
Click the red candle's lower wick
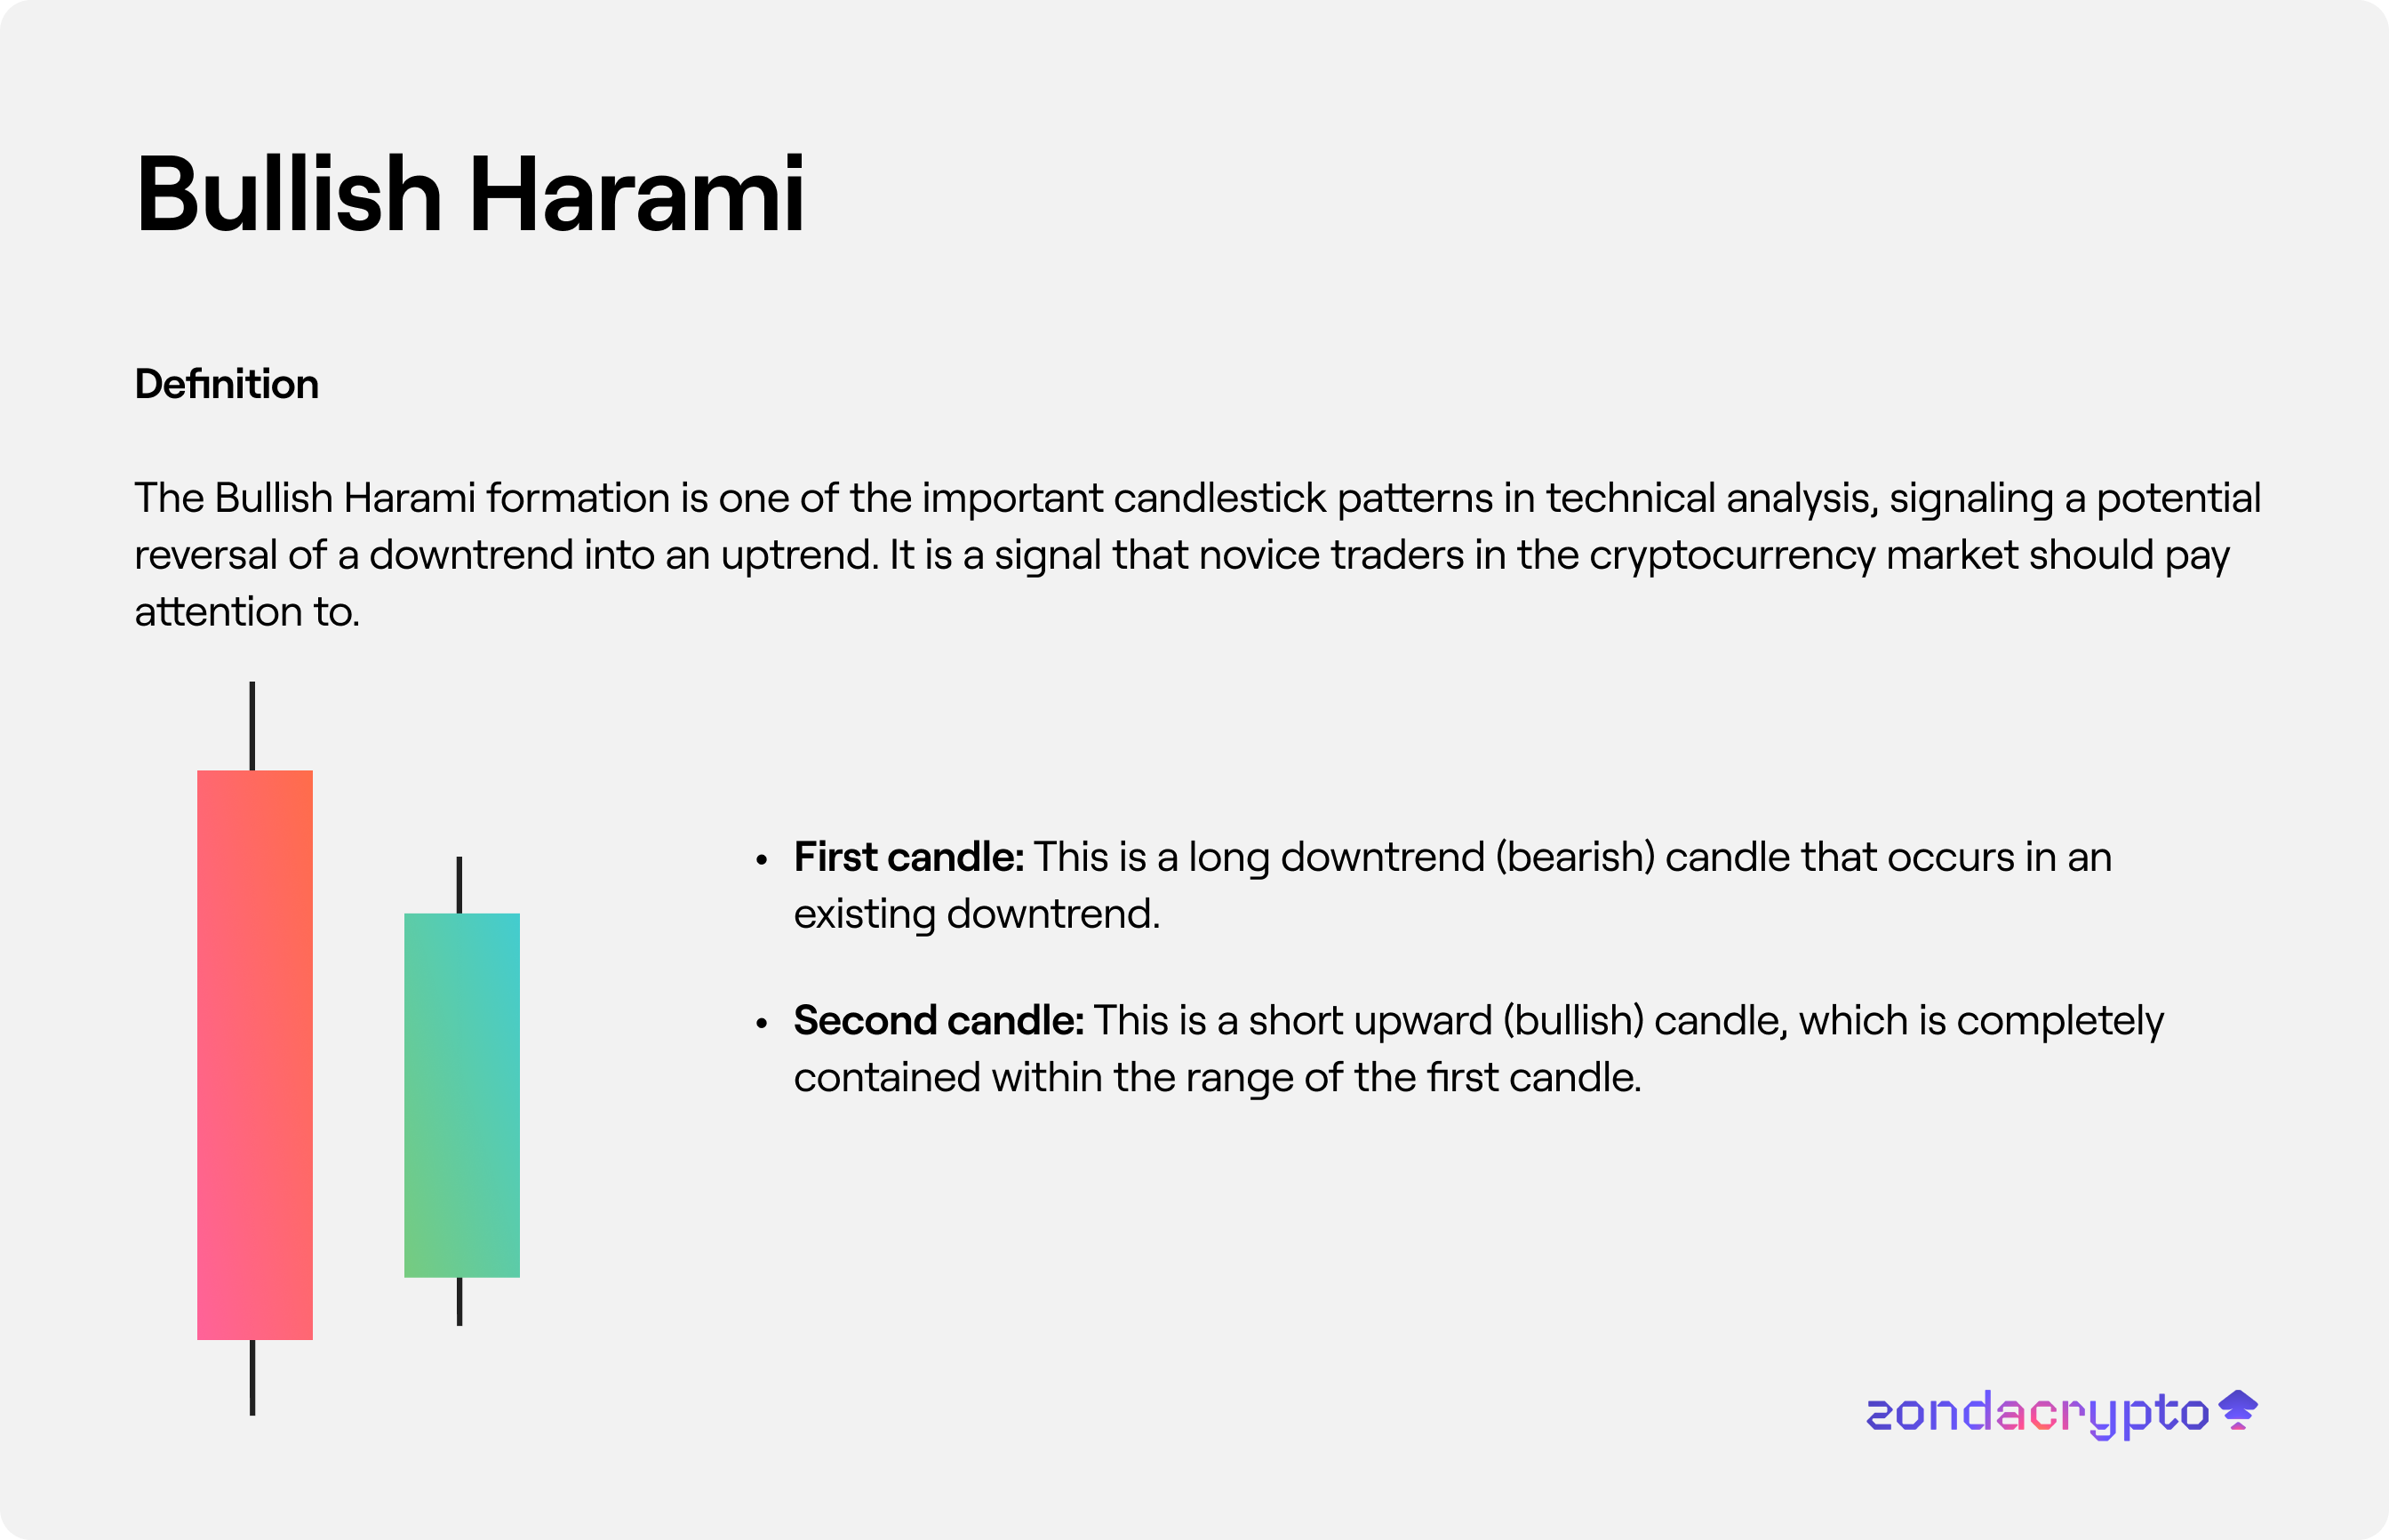(252, 1377)
